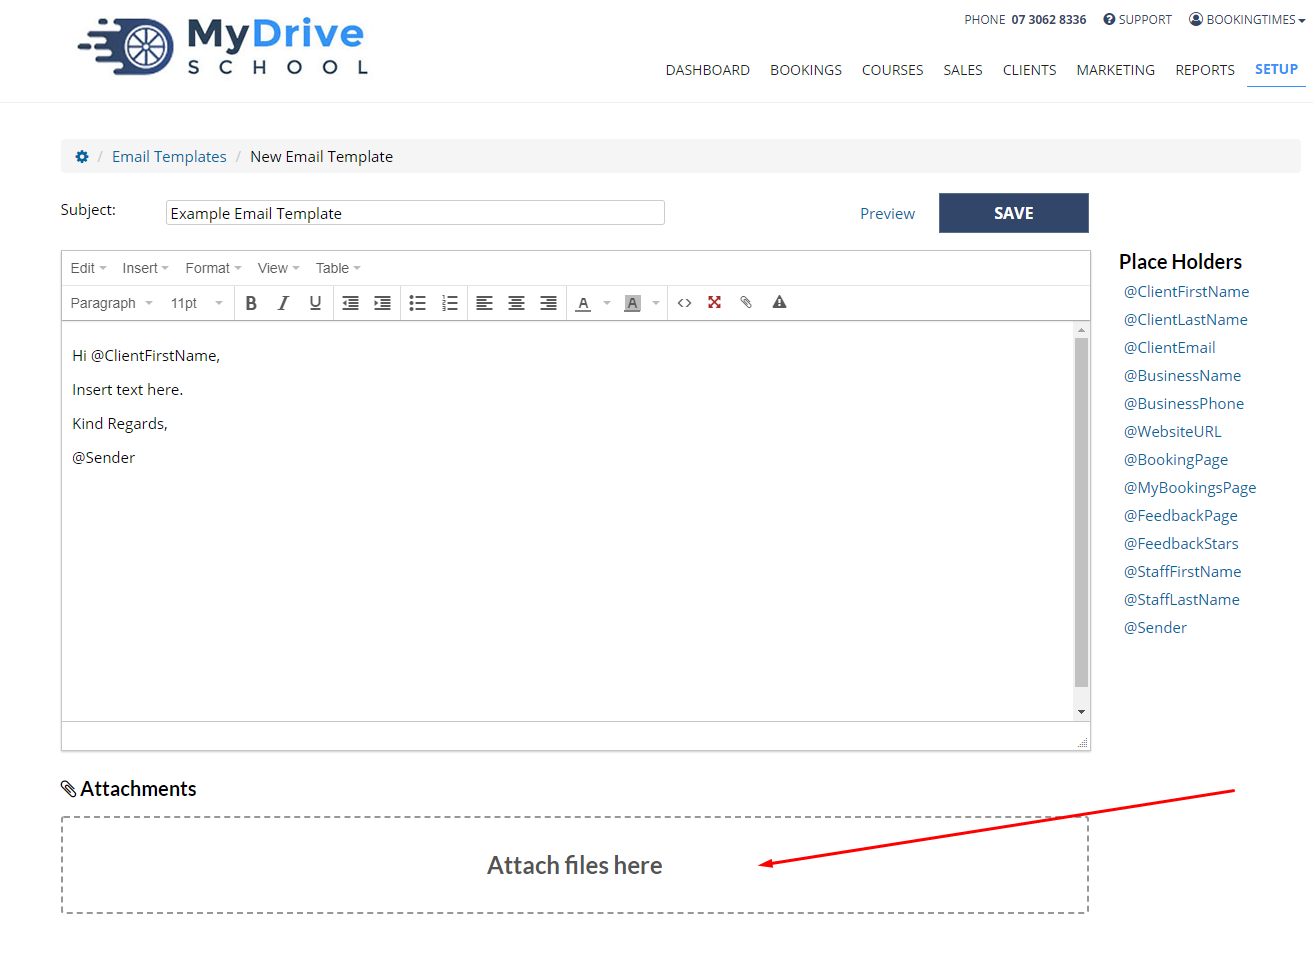Click the Attach files here drop zone
This screenshot has height=954, width=1313.
pyautogui.click(x=575, y=865)
